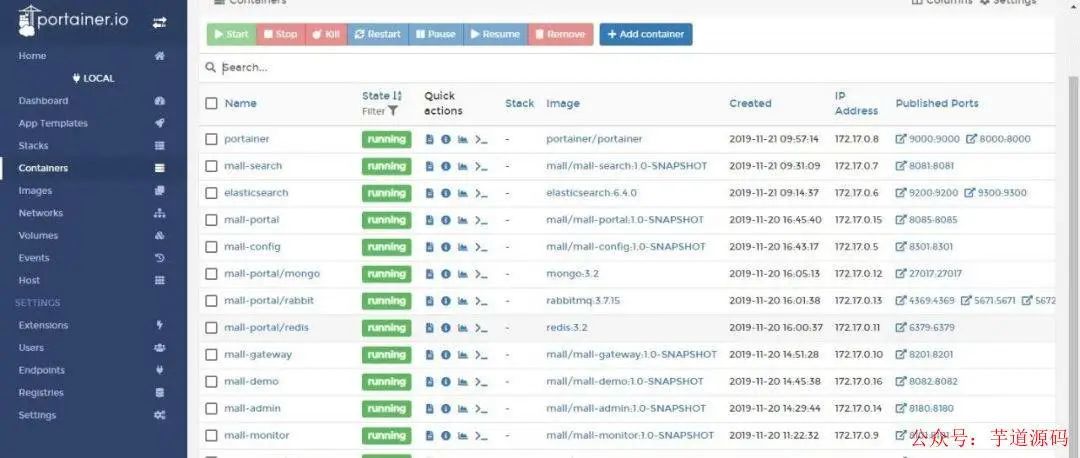This screenshot has height=458, width=1080.
Task: Open logs icon for mall-gateway row
Action: pos(429,355)
